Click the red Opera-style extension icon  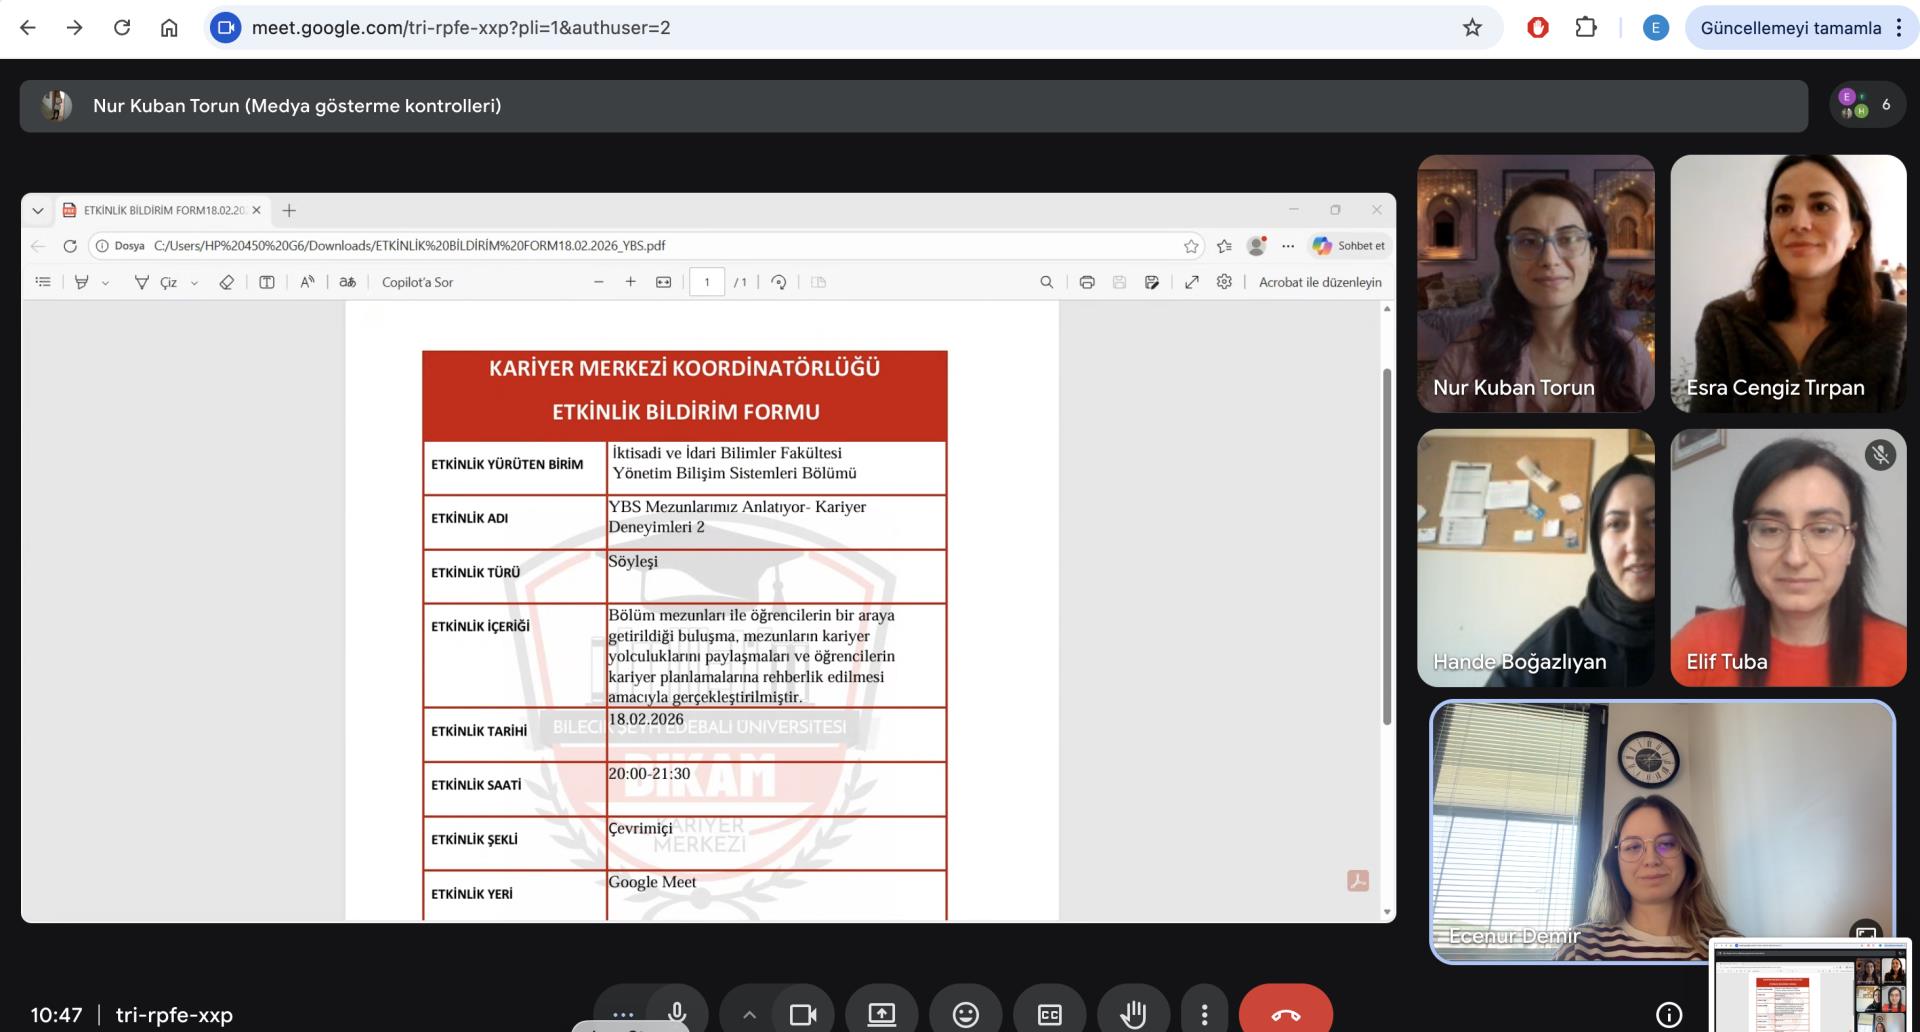tap(1538, 28)
